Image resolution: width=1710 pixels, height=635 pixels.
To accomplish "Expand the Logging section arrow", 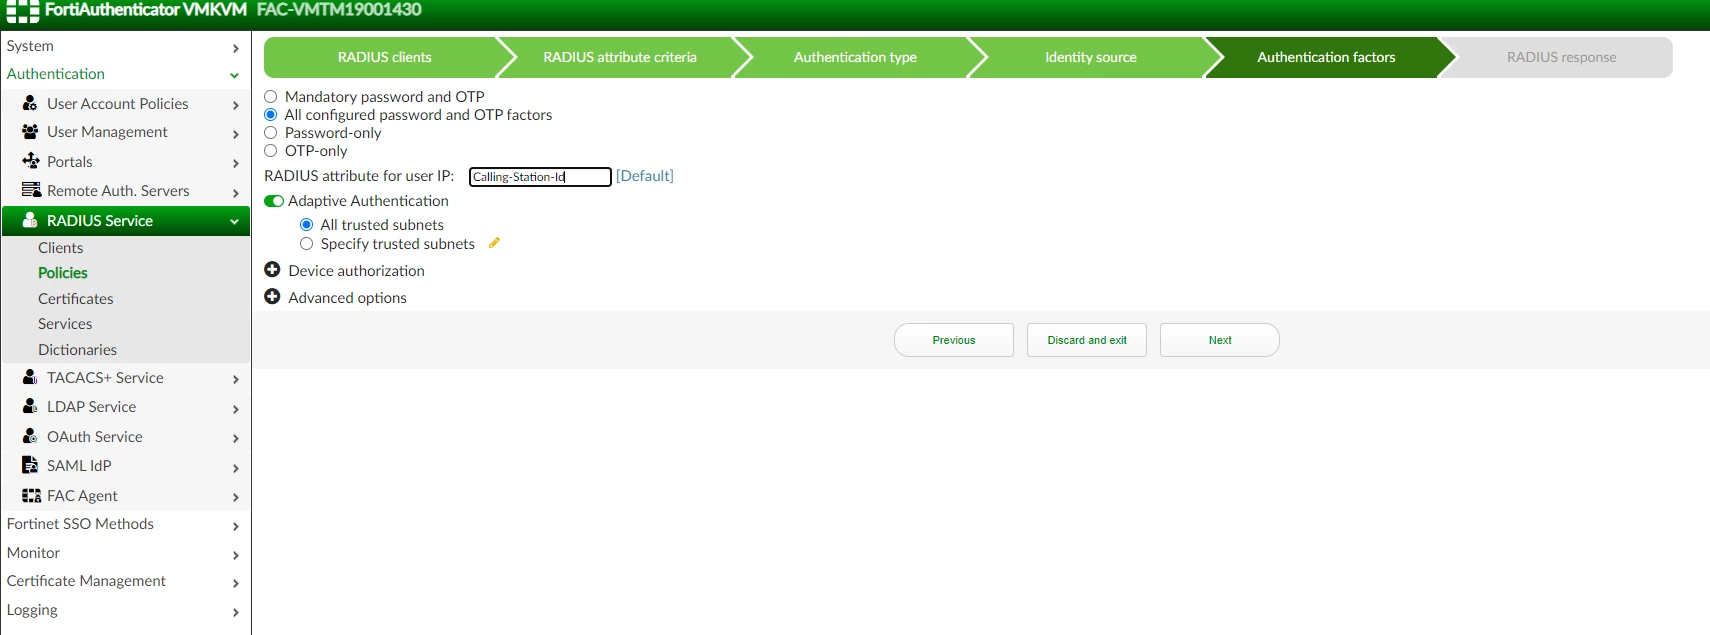I will point(235,612).
